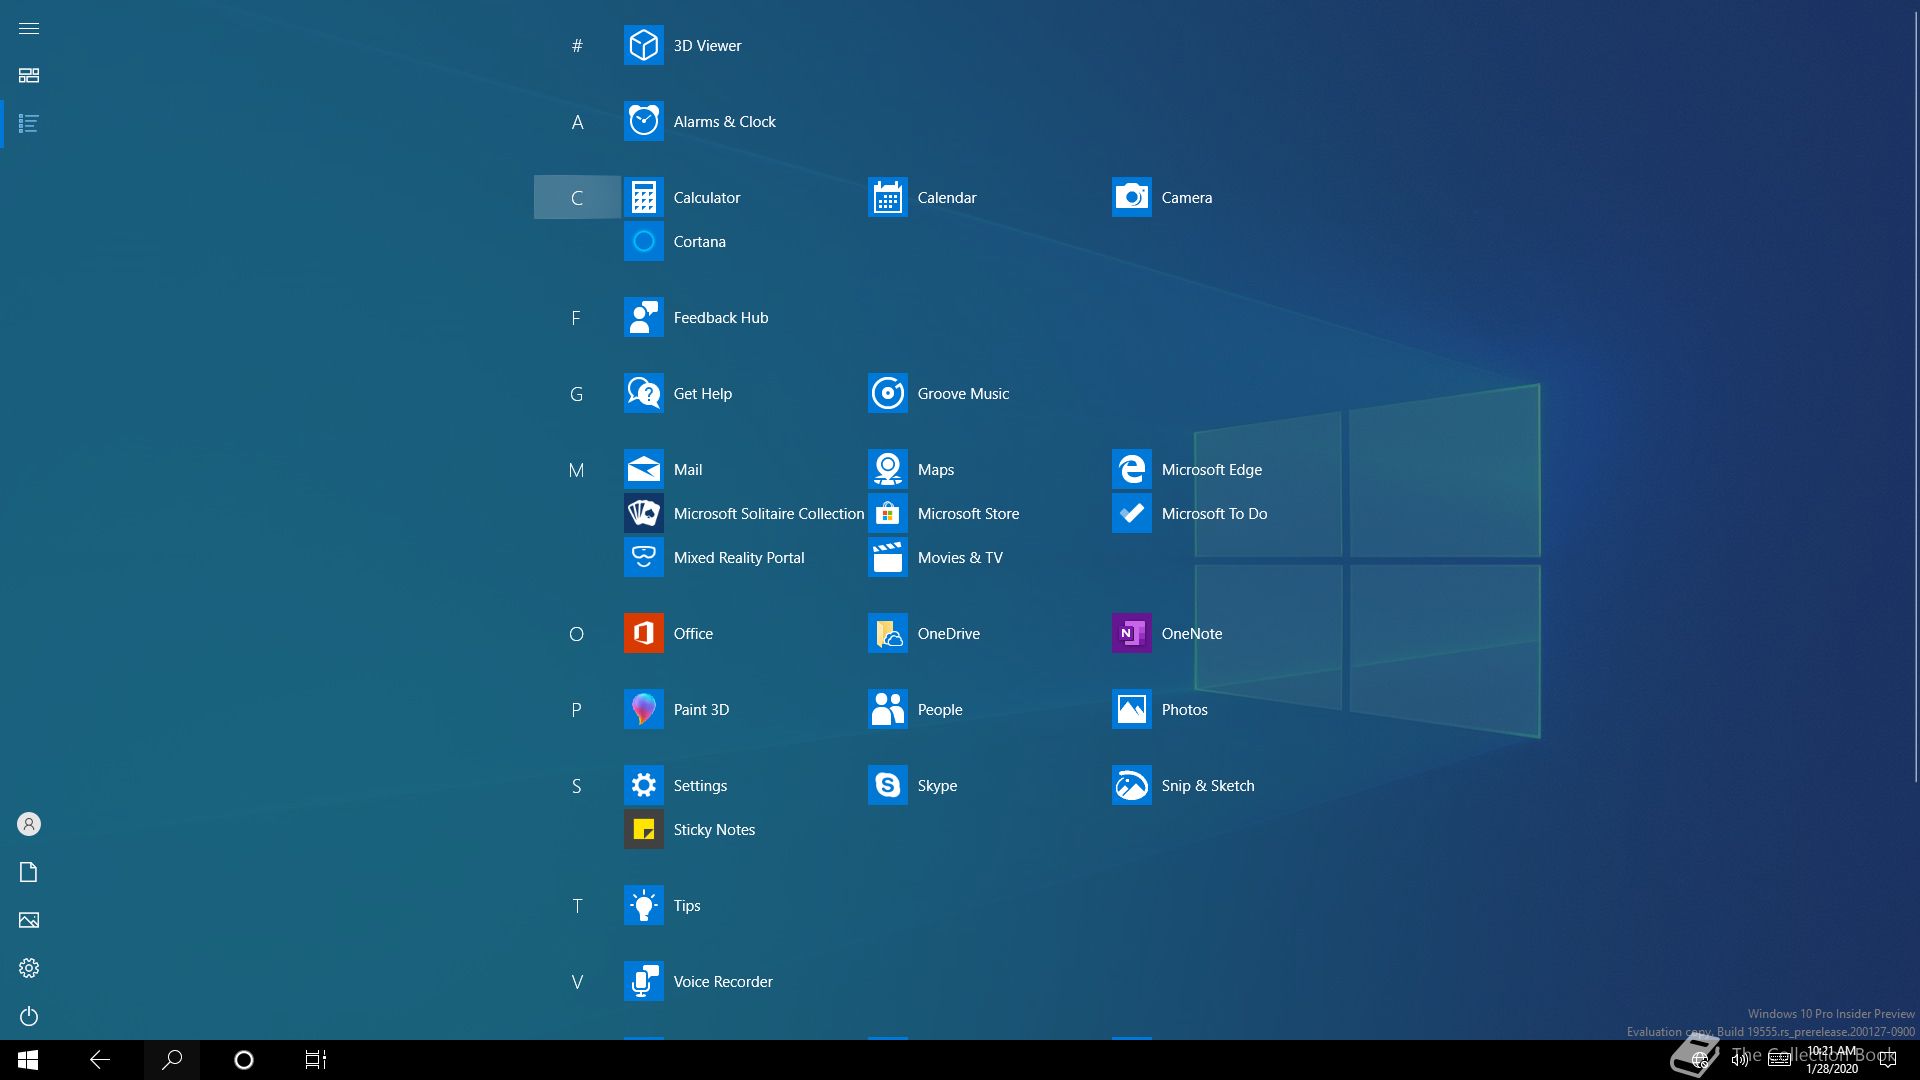Viewport: 1920px width, 1080px height.
Task: Click the Windows Start button
Action: [28, 1060]
